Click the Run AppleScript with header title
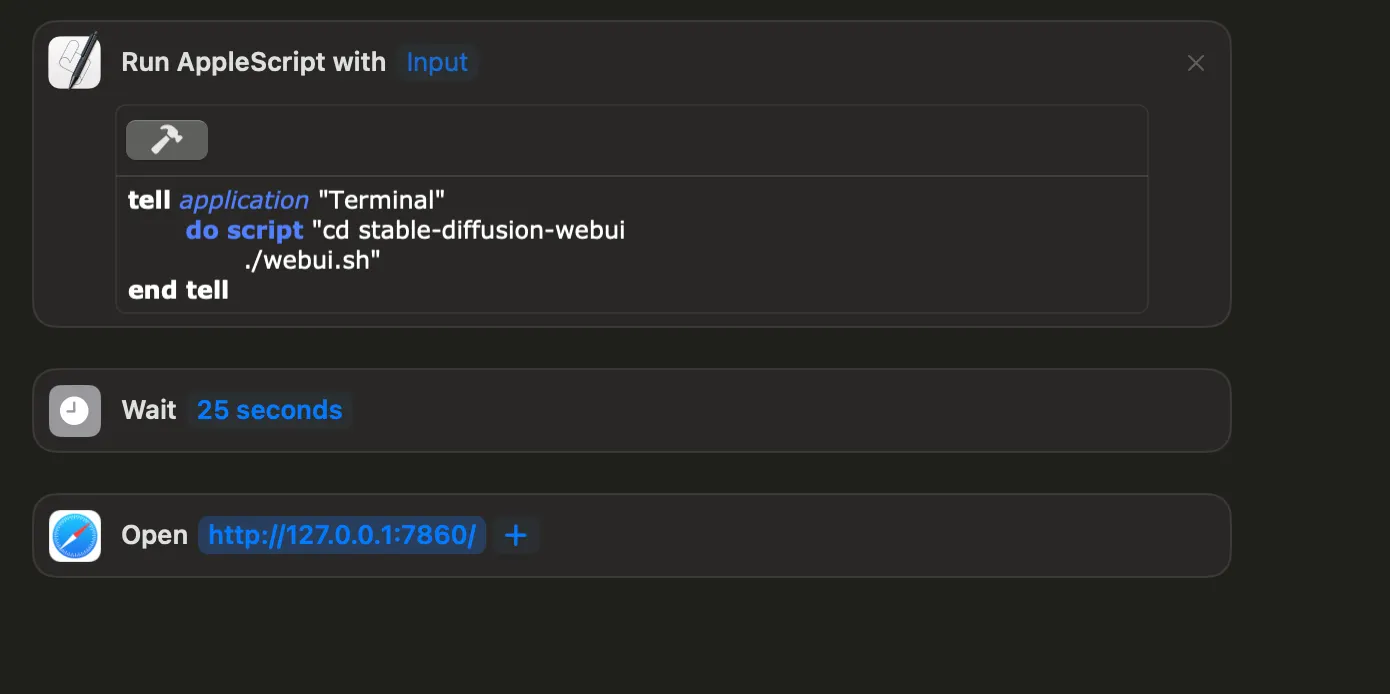Screen dimensions: 1390x694 coord(253,61)
